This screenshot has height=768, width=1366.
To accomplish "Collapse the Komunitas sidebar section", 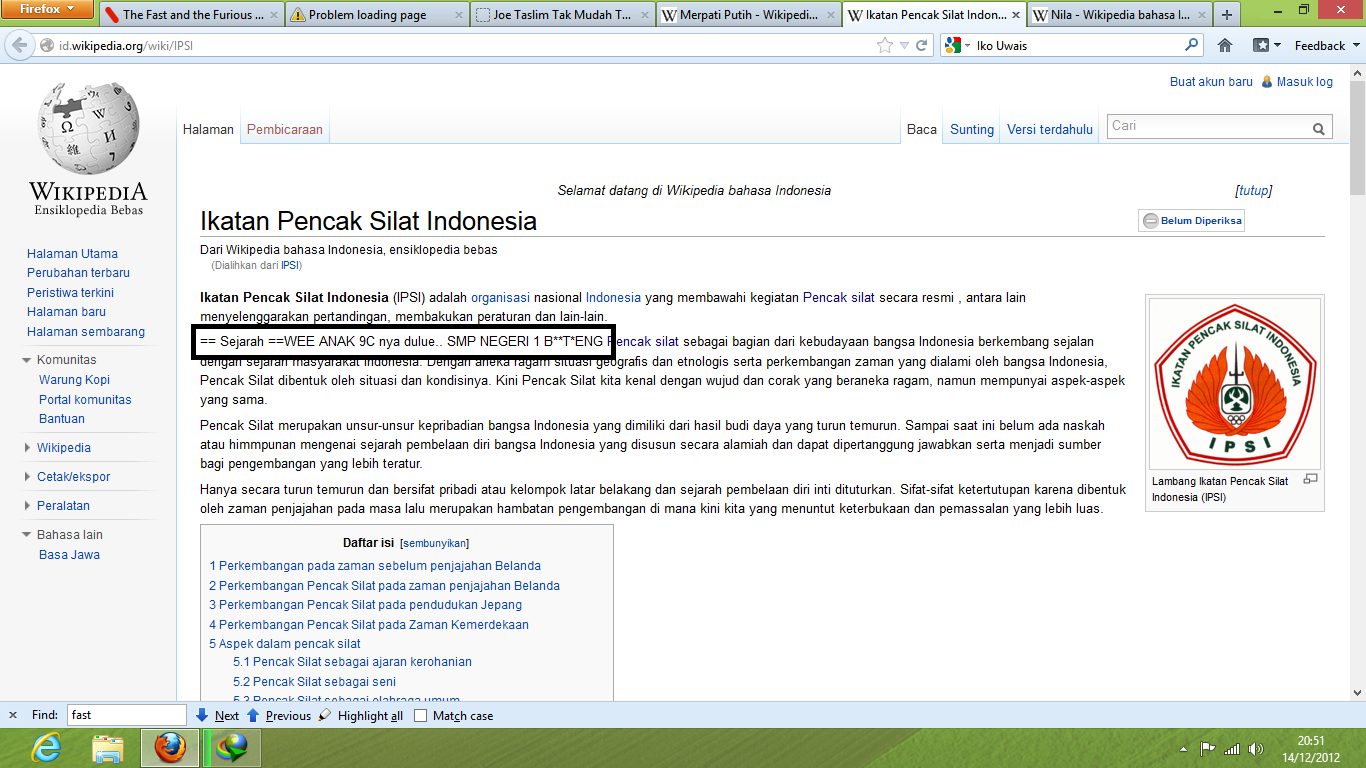I will tap(27, 360).
